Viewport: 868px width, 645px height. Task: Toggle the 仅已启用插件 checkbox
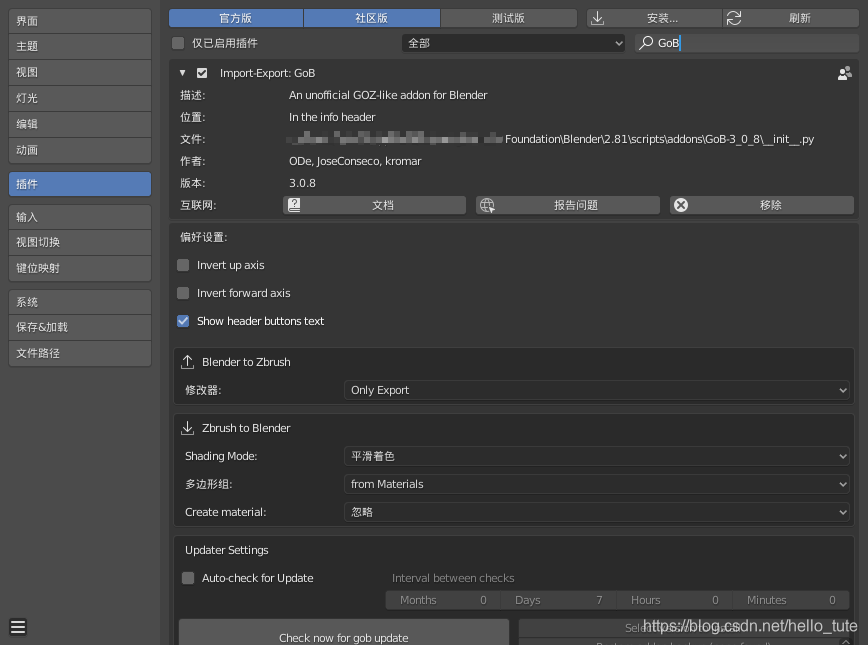(x=178, y=43)
